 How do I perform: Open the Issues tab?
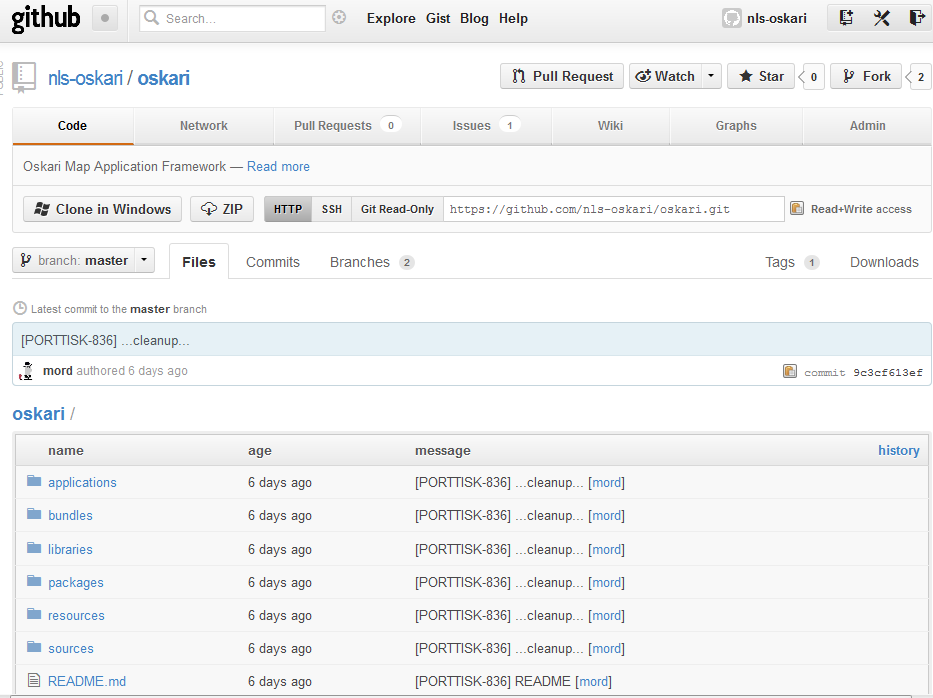(x=486, y=126)
